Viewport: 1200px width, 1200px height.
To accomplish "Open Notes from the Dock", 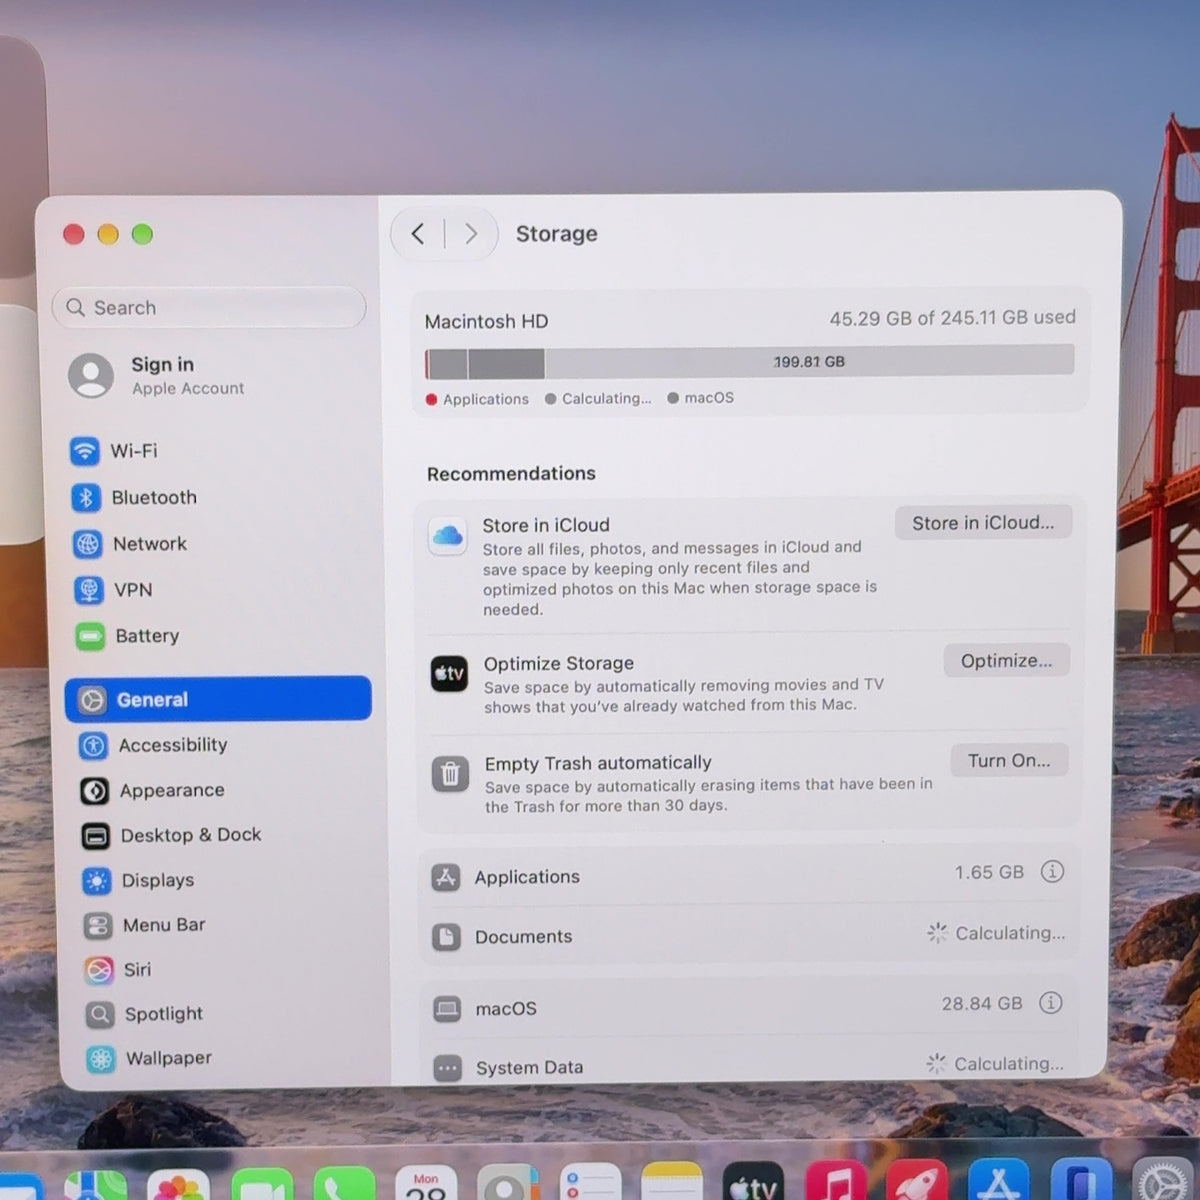I will (671, 1183).
